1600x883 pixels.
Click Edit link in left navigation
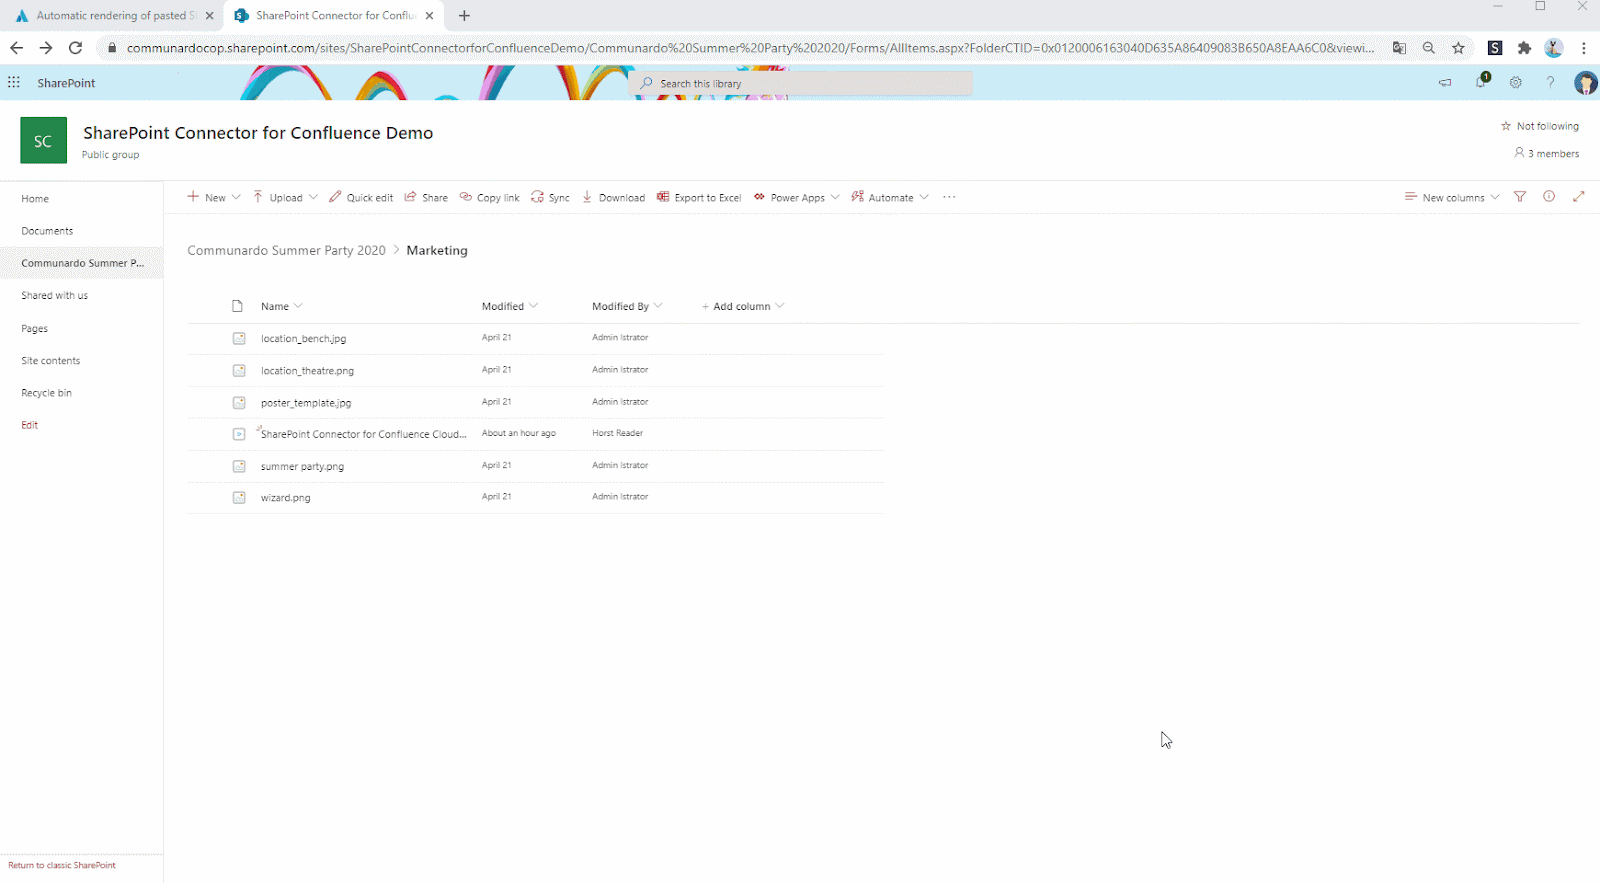coord(30,425)
